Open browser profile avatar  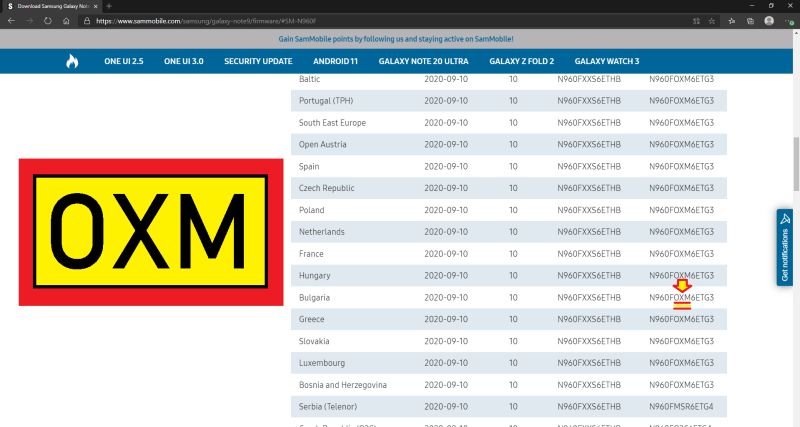769,21
